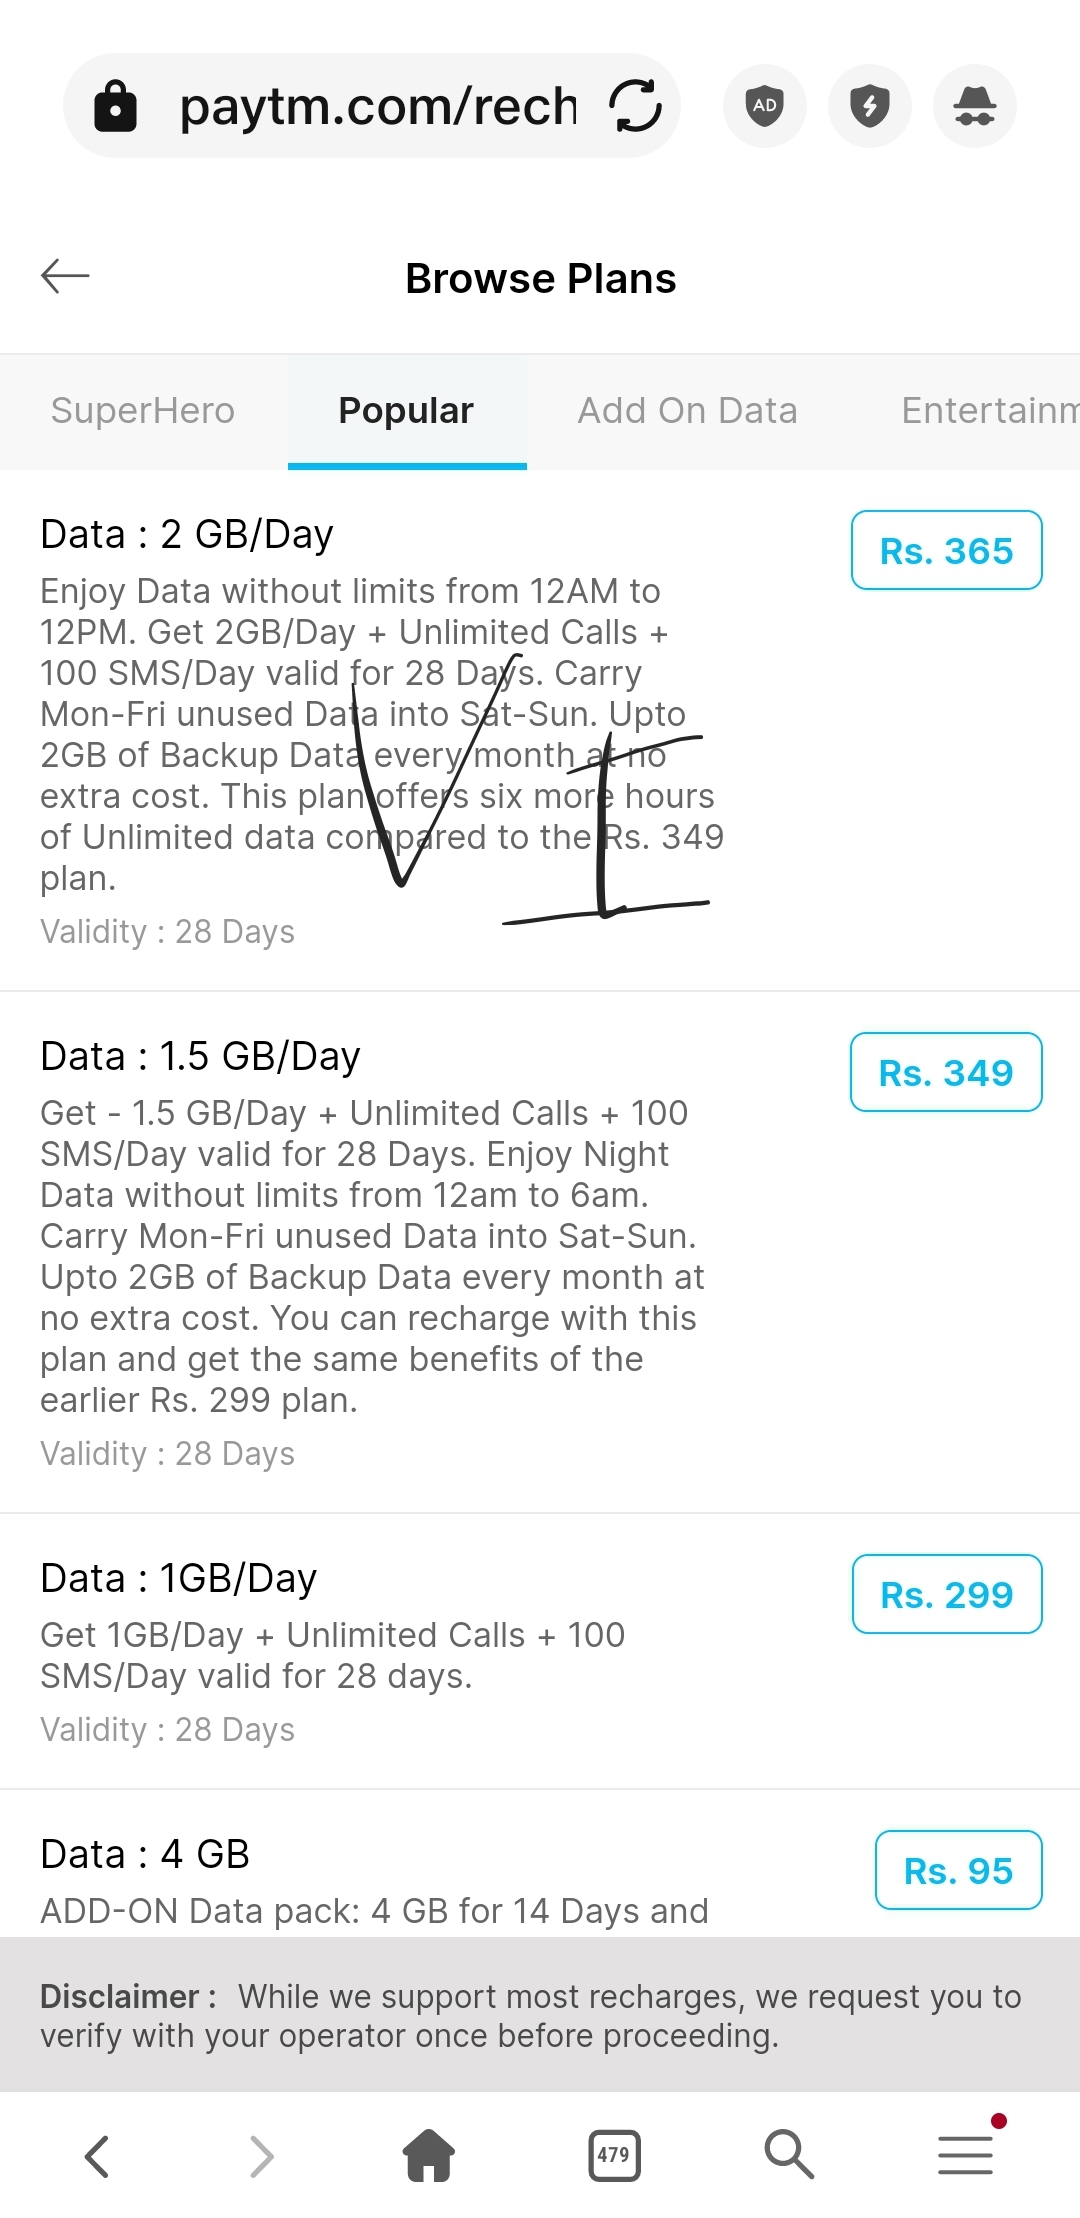1080x2218 pixels.
Task: Tap the paytm.com URL address field
Action: [380, 106]
